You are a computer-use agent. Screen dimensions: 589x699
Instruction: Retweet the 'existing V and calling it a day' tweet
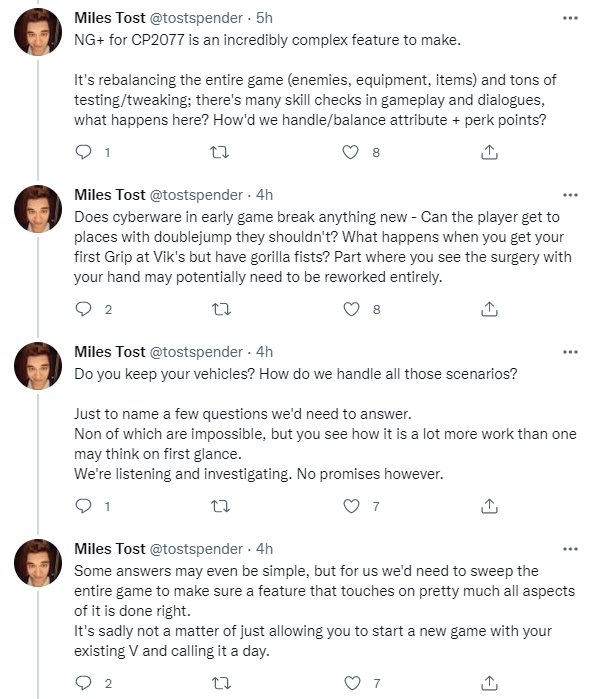click(221, 683)
